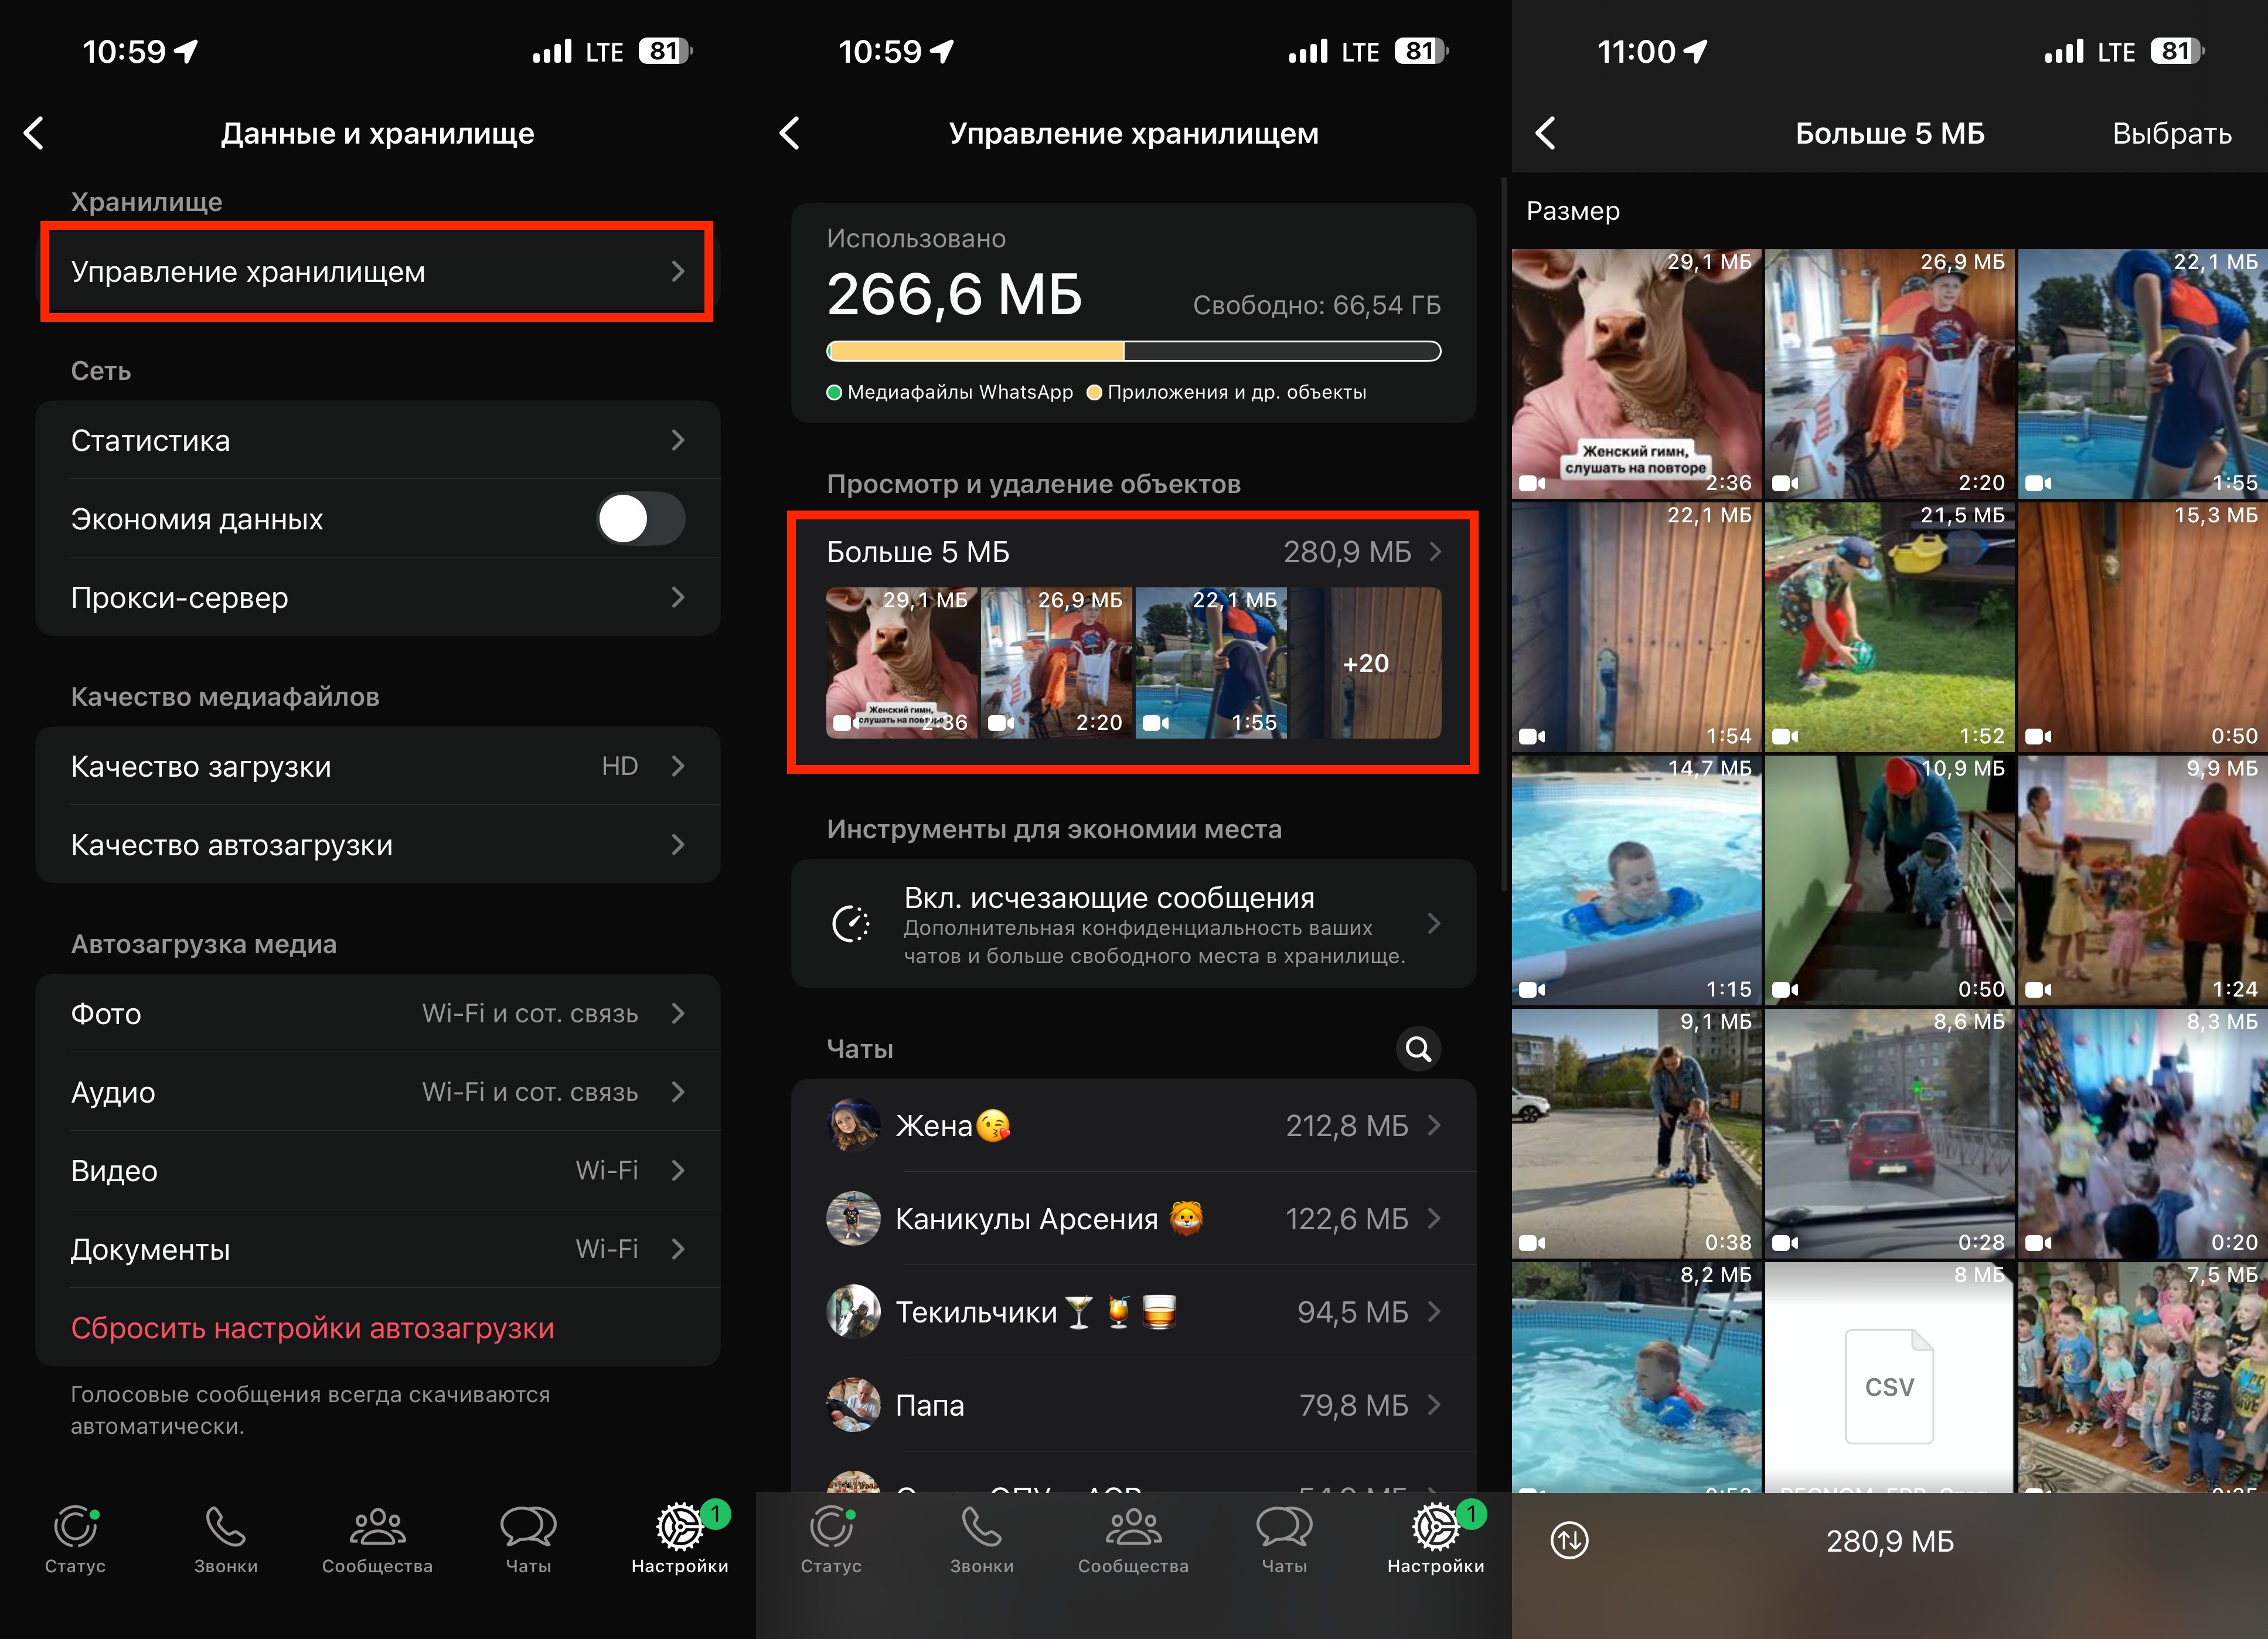Viewport: 2268px width, 1639px height.
Task: Open the CSV file thumbnail
Action: 1888,1385
